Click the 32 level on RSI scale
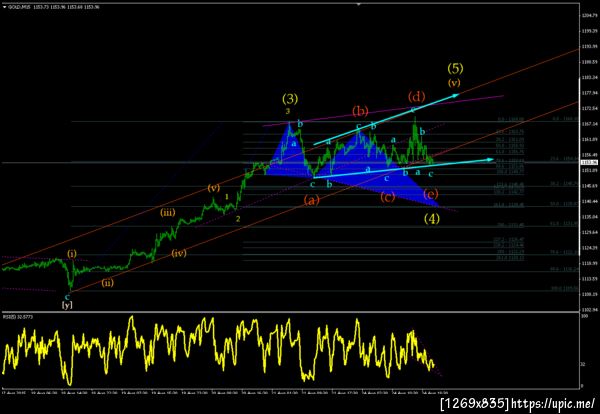The height and width of the screenshot is (414, 600). (584, 364)
